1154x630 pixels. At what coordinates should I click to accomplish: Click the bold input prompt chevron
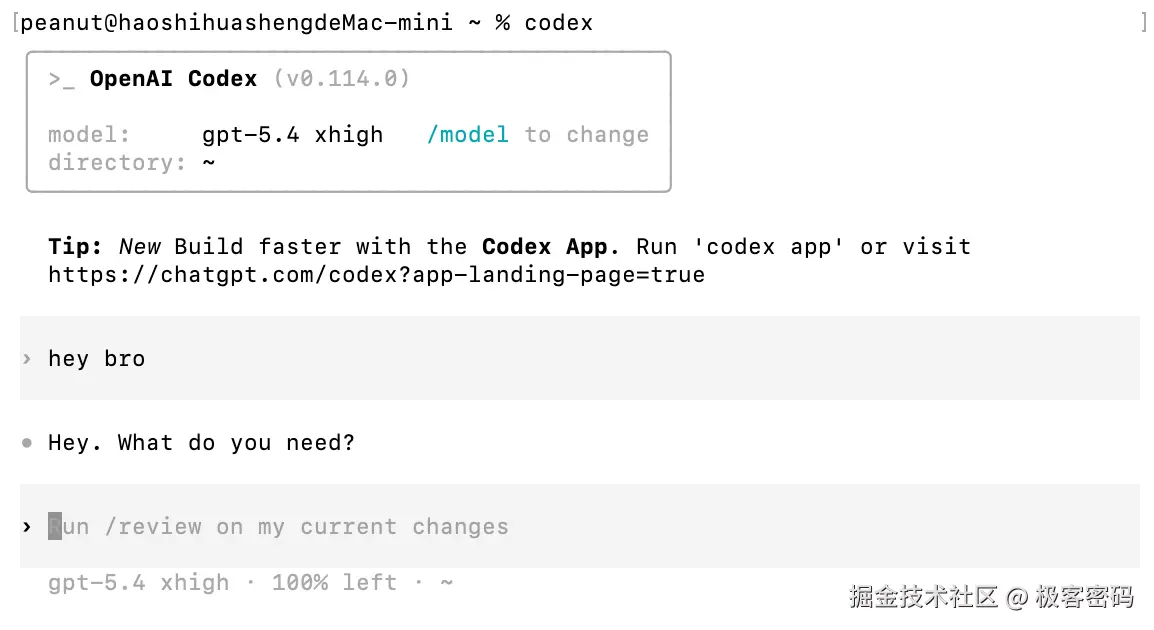tap(27, 527)
